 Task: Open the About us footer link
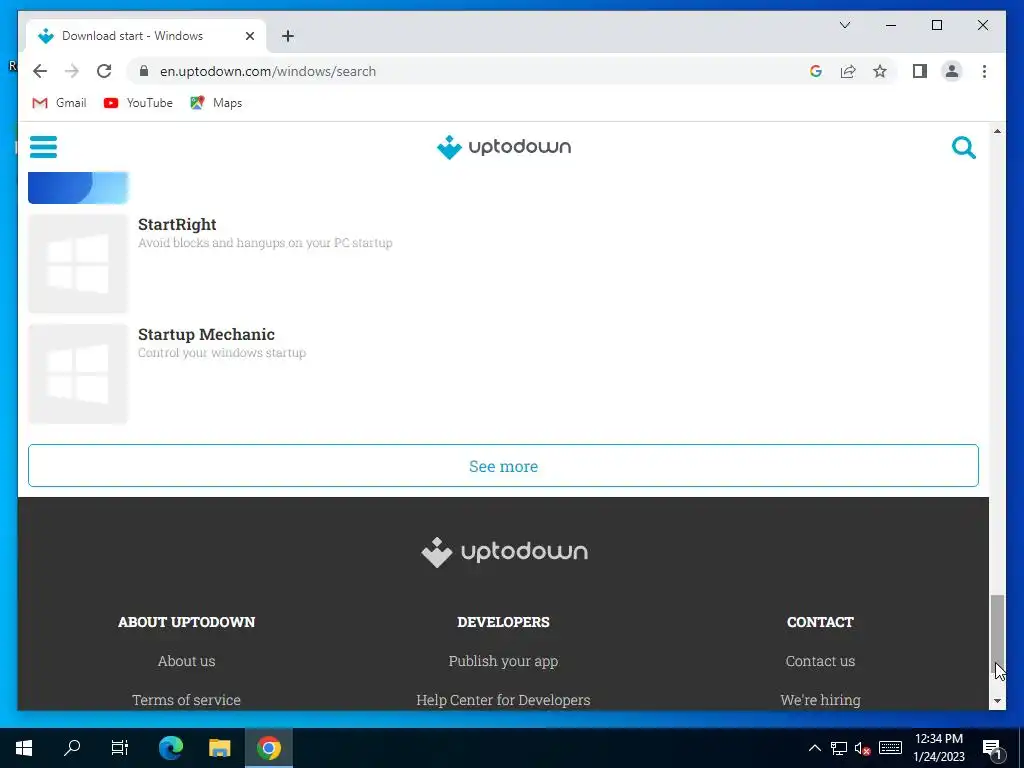click(186, 661)
